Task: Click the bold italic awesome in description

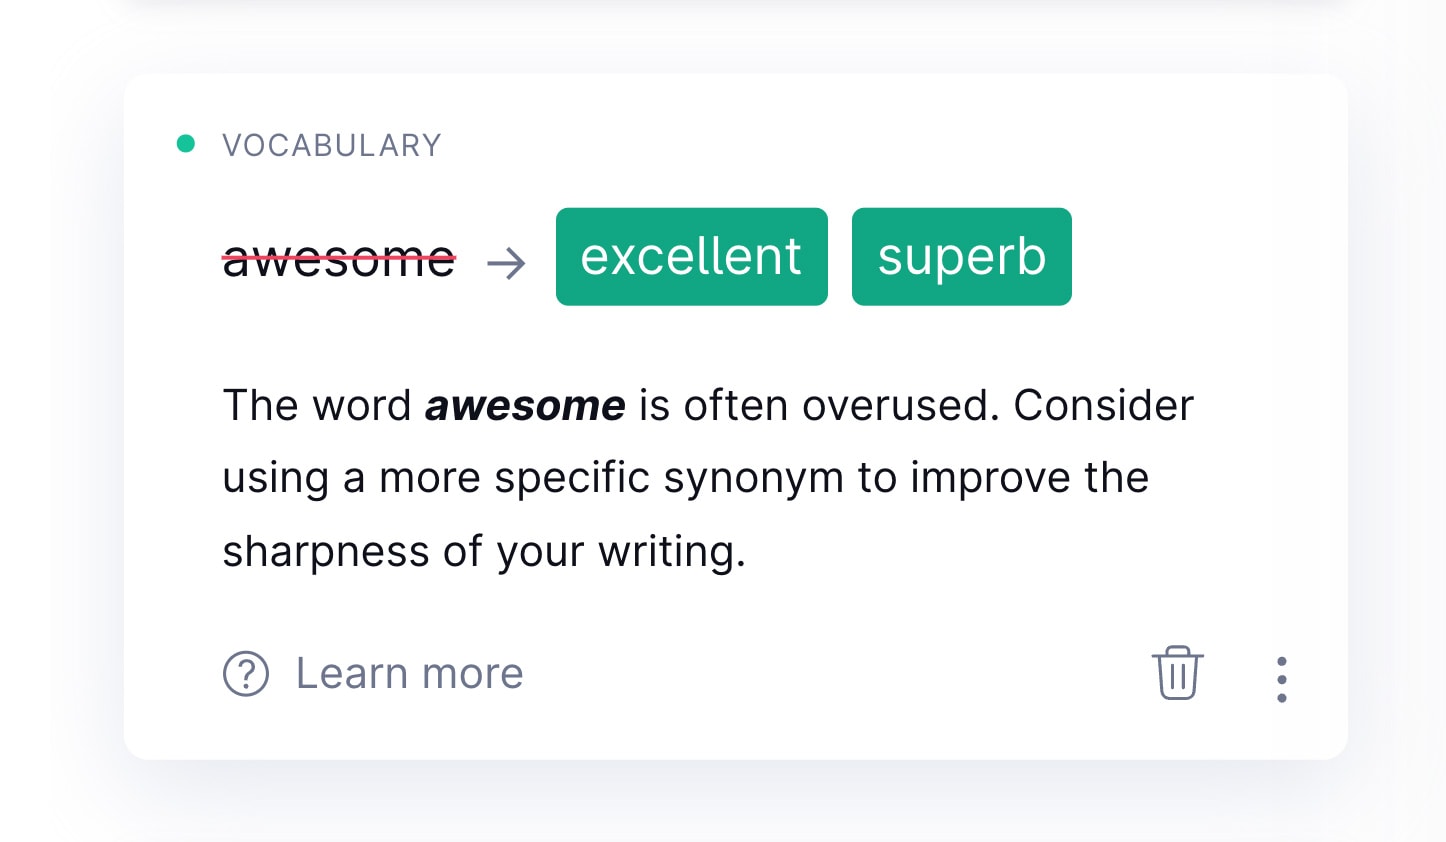Action: point(525,406)
